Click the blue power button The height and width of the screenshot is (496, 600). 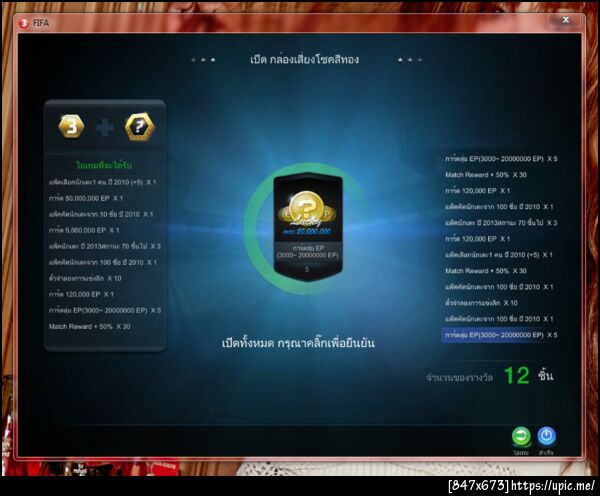pos(546,436)
